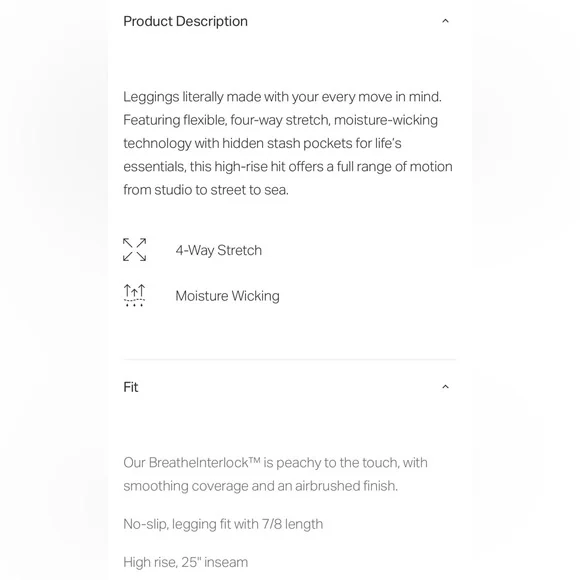This screenshot has width=580, height=580.
Task: Click the Fit heading text
Action: [x=131, y=387]
